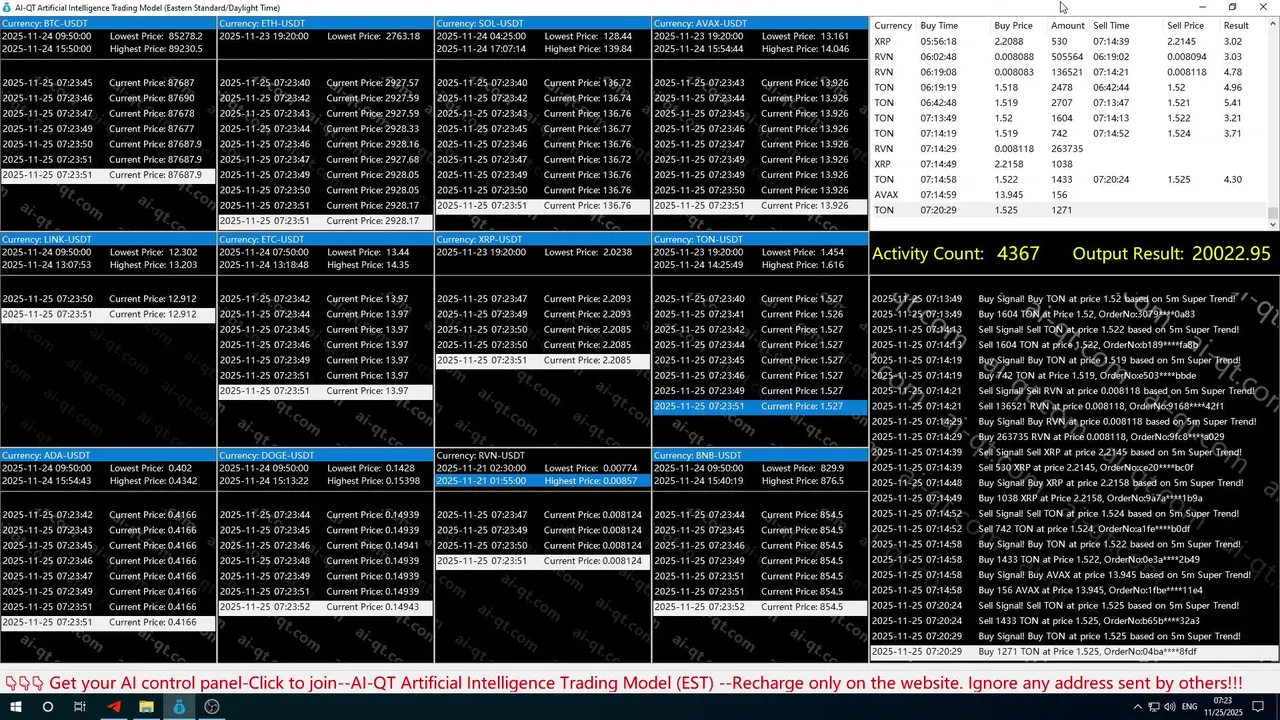This screenshot has height=720, width=1280.
Task: Select TON trade row bought at 06:42:48
Action: (1069, 103)
